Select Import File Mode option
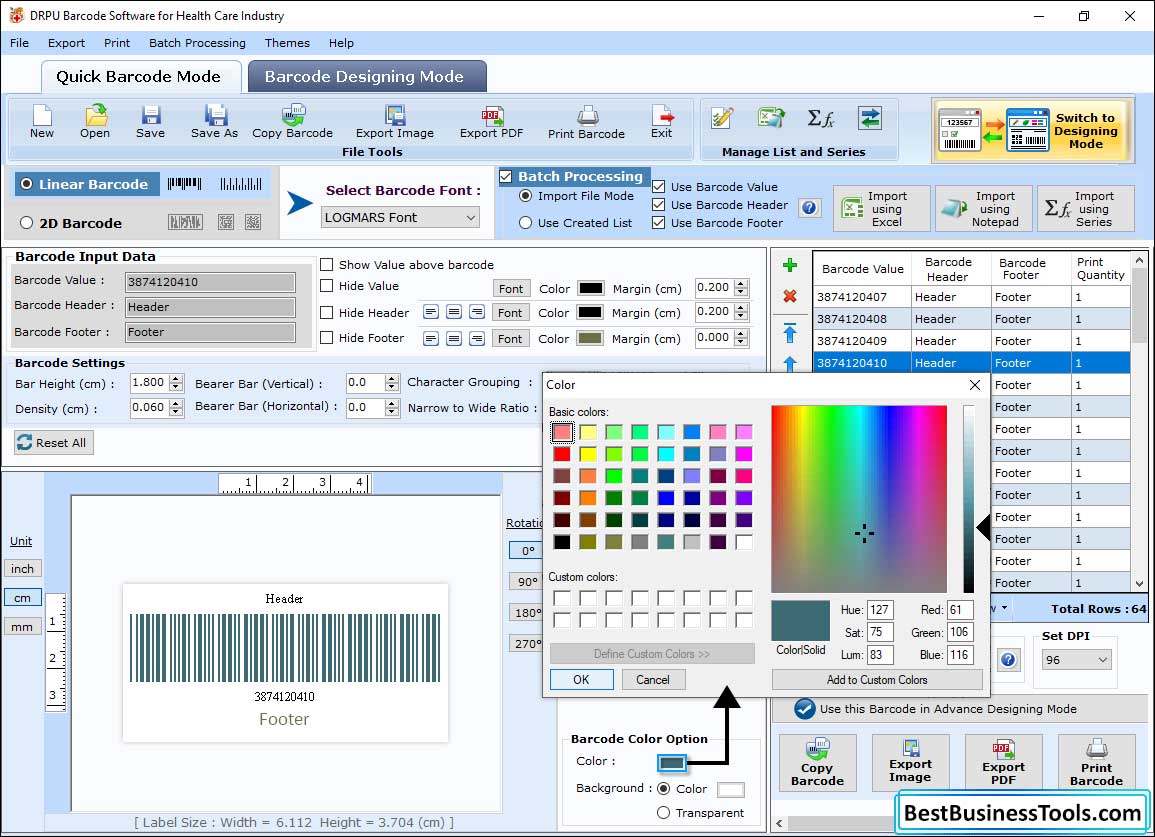The image size is (1155, 837). pos(525,196)
